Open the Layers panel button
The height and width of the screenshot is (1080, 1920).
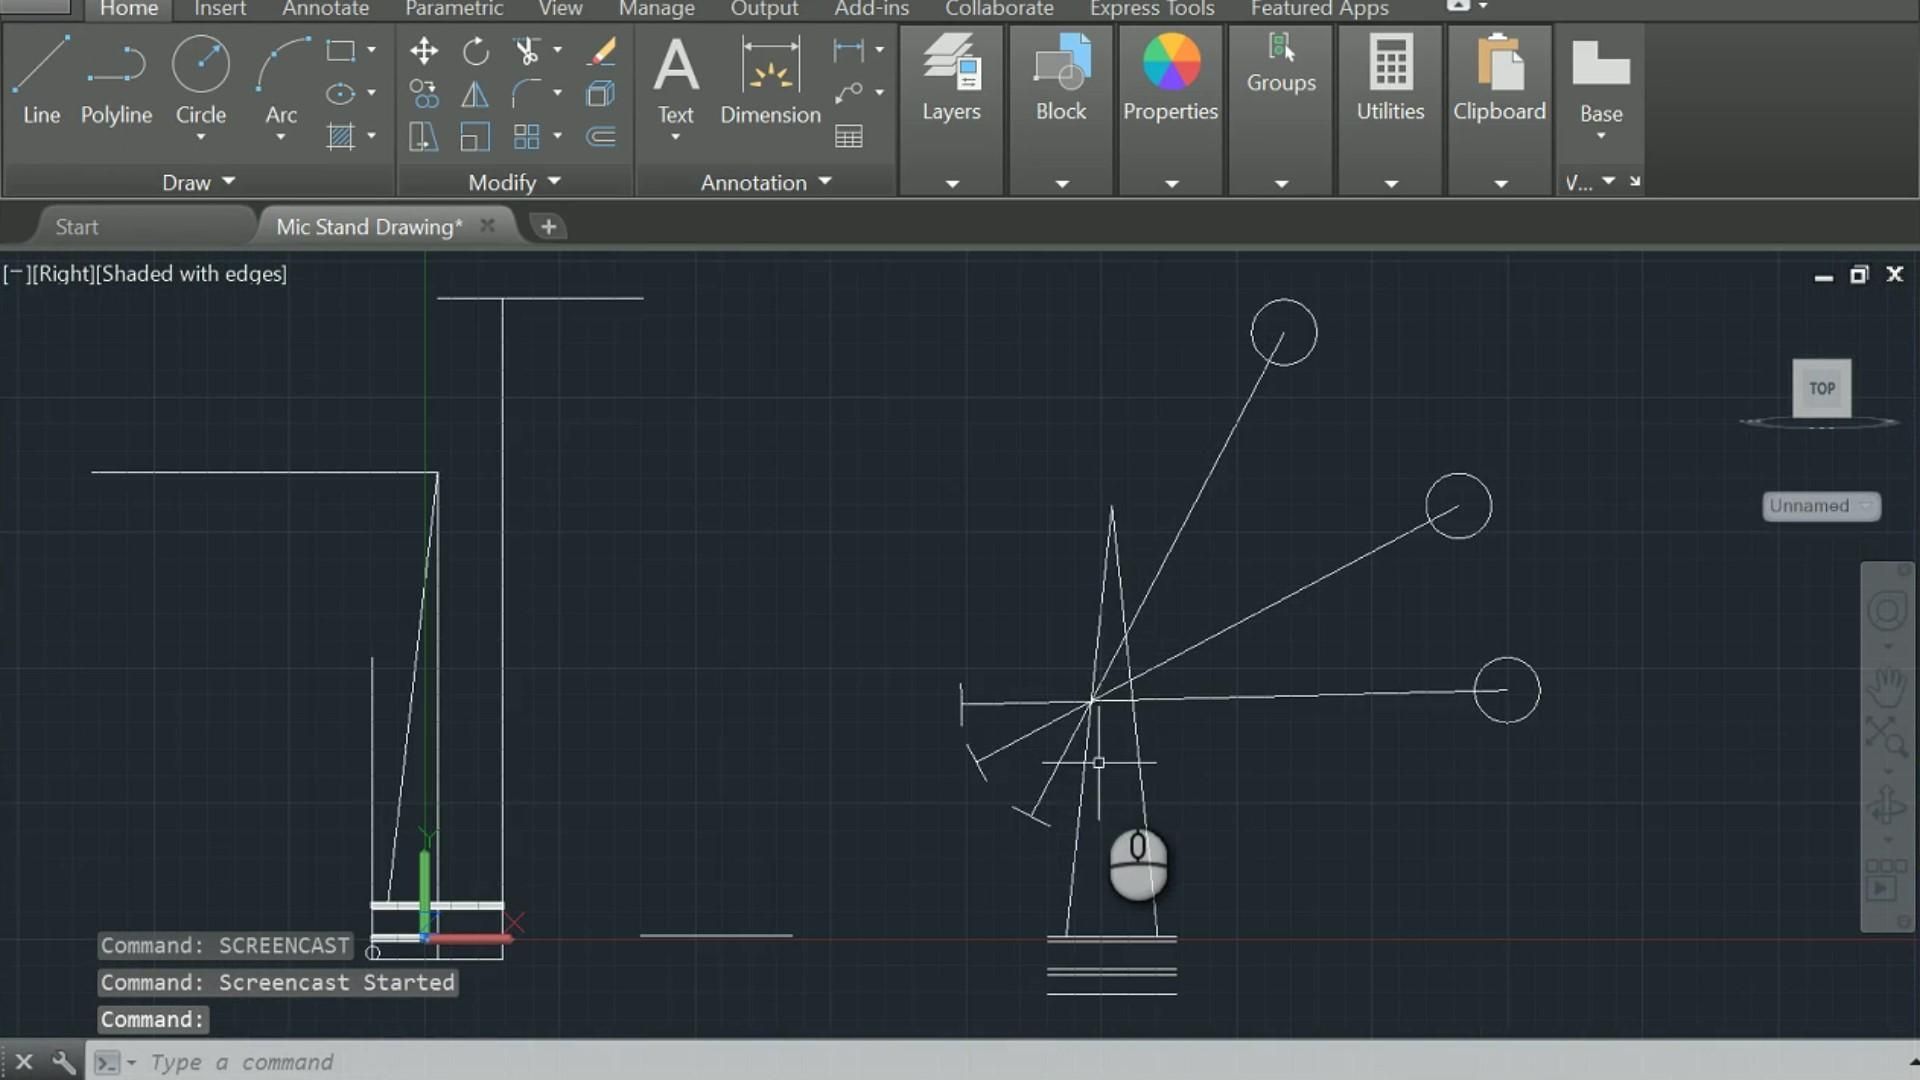[x=951, y=80]
